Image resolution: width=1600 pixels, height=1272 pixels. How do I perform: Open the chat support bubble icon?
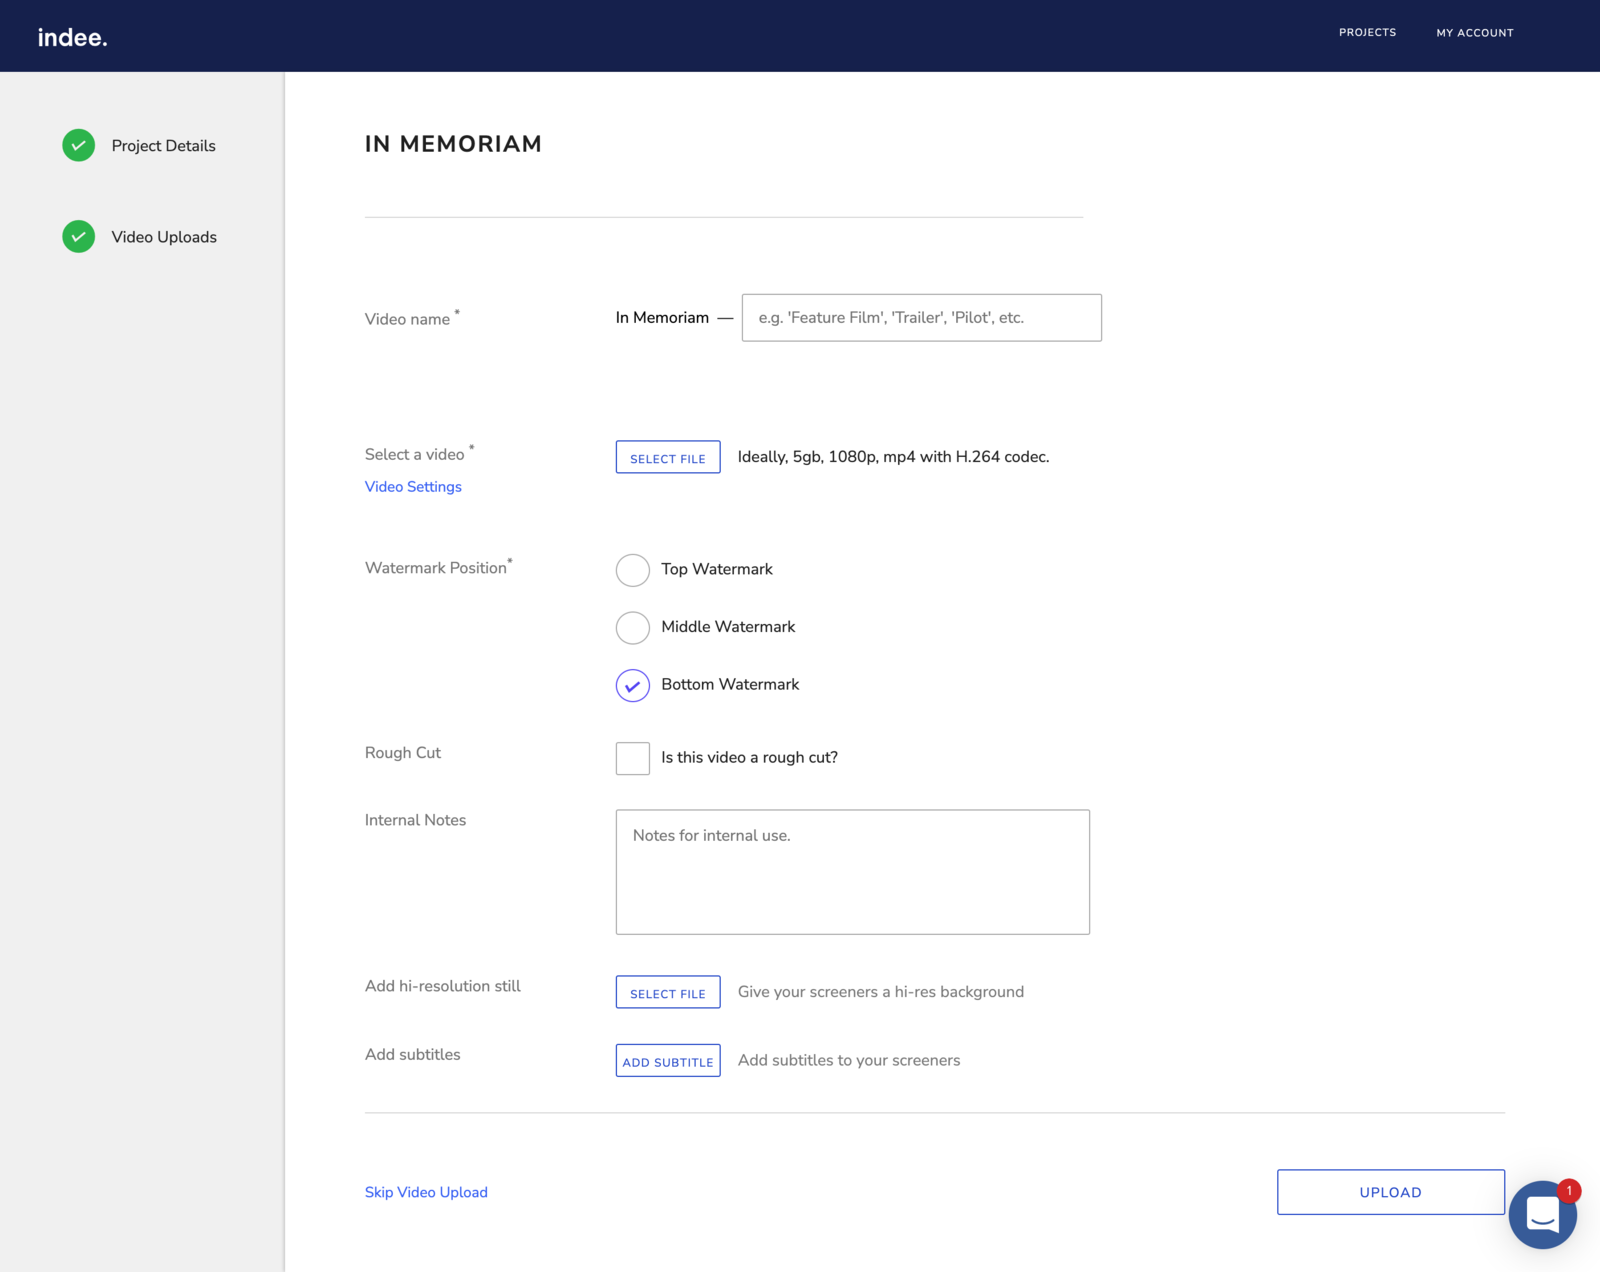1542,1214
